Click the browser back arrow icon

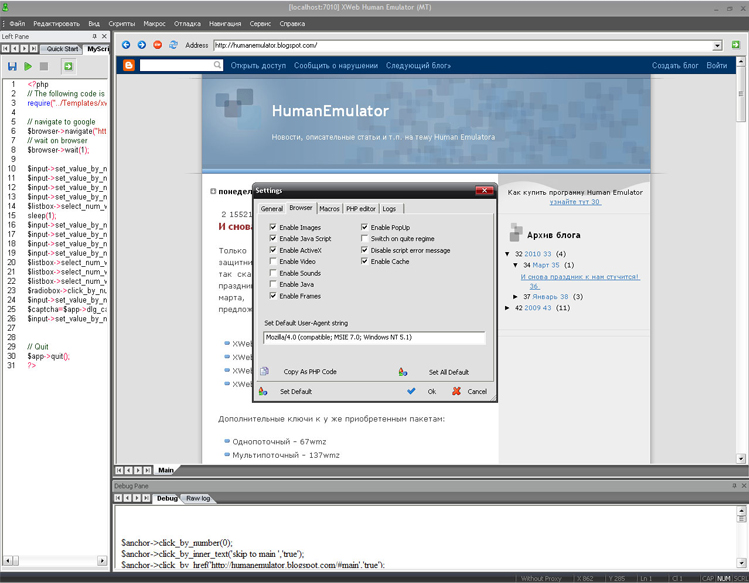(126, 45)
